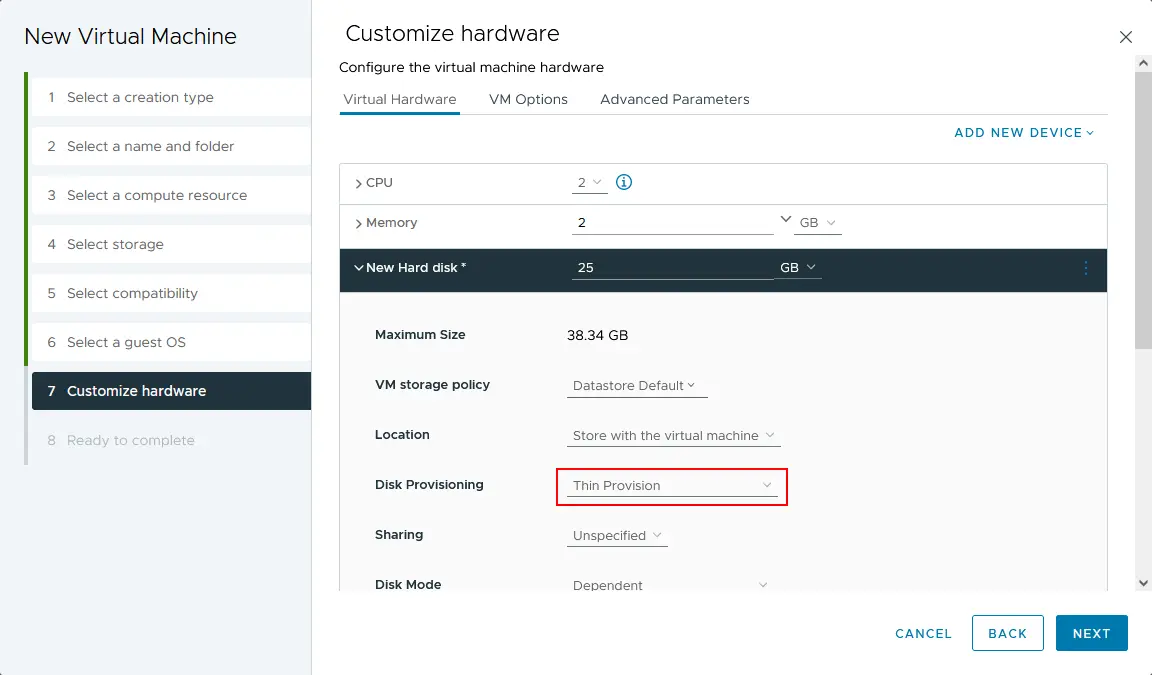Image resolution: width=1152 pixels, height=675 pixels.
Task: Click the scrollbar down arrow icon
Action: [x=1142, y=582]
